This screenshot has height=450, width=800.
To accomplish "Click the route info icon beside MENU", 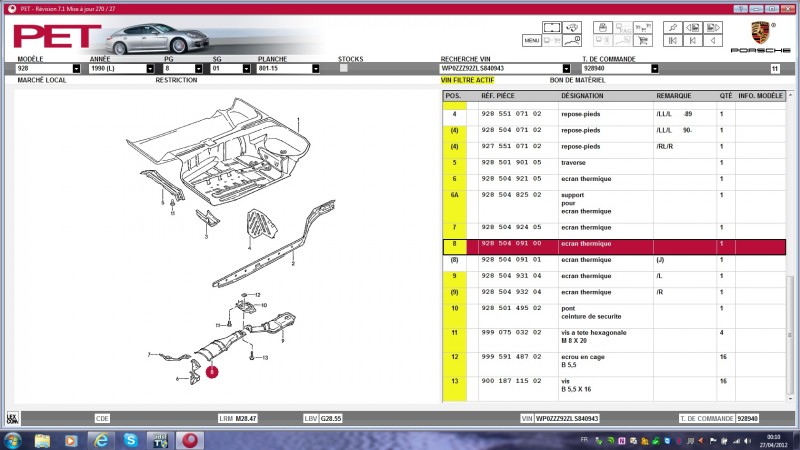I will (572, 40).
